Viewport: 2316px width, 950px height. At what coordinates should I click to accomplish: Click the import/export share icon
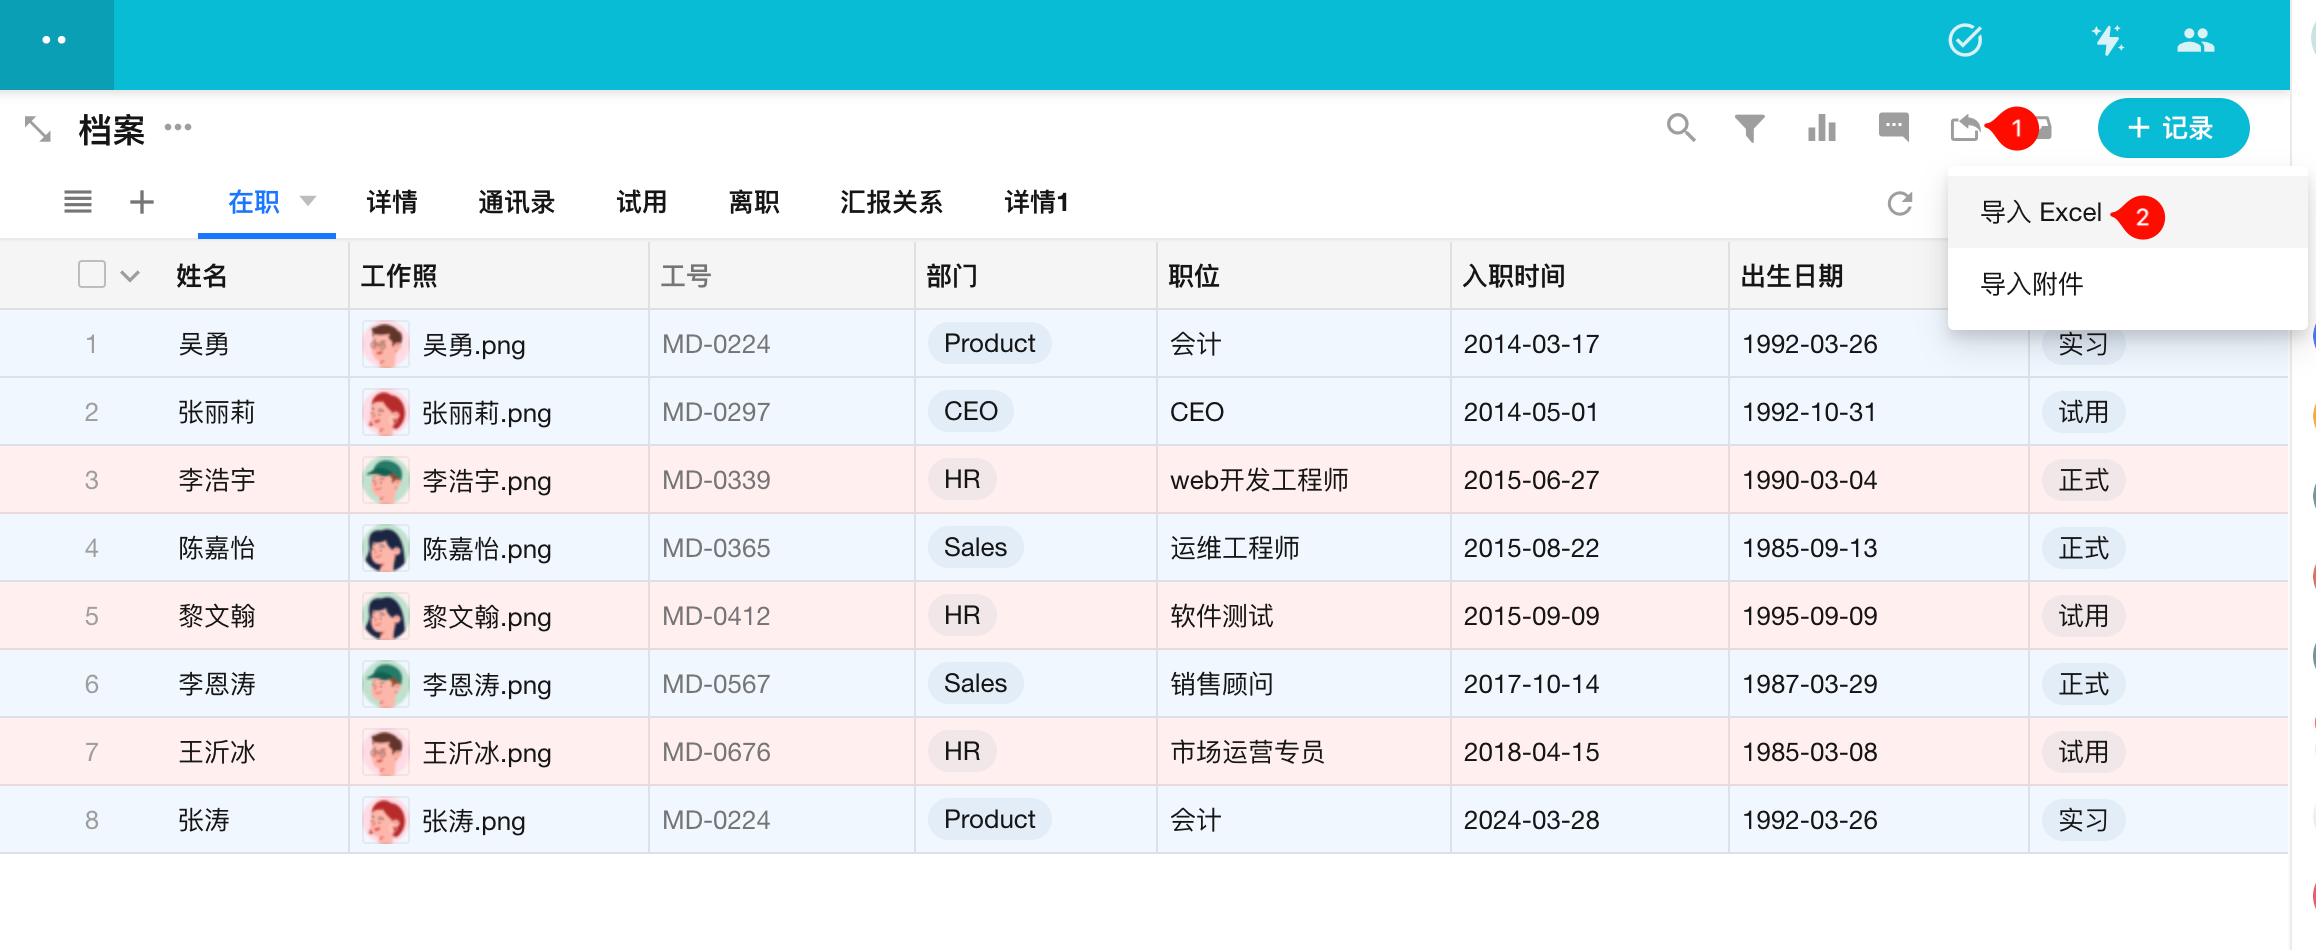pyautogui.click(x=1965, y=128)
